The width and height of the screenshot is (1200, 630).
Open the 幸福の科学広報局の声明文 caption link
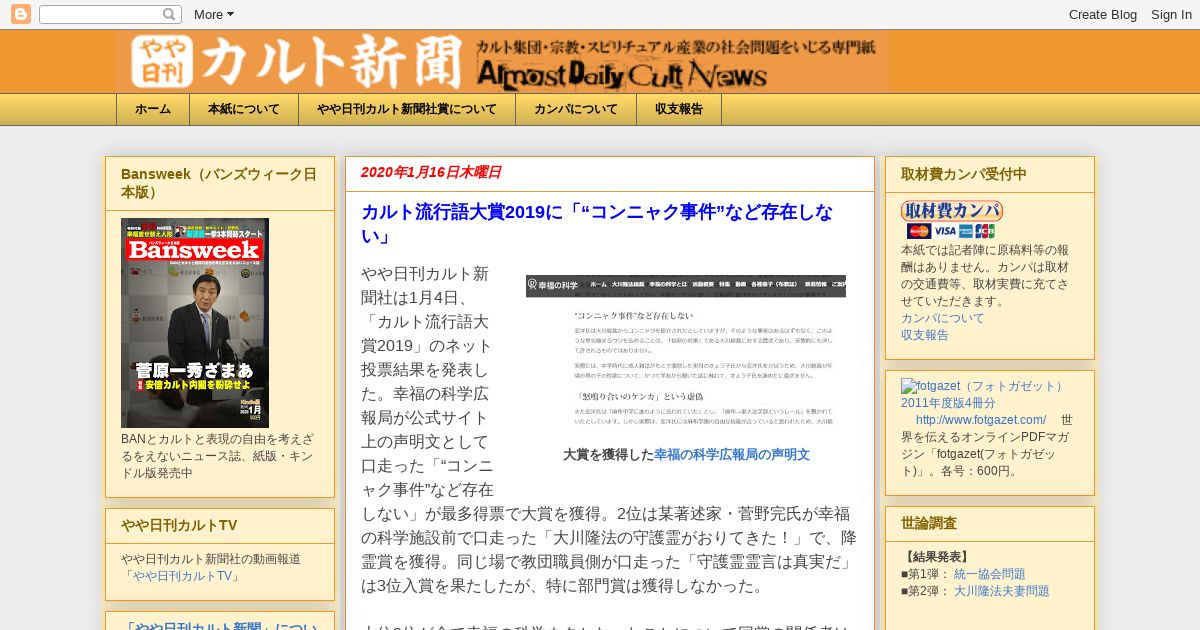coord(732,454)
